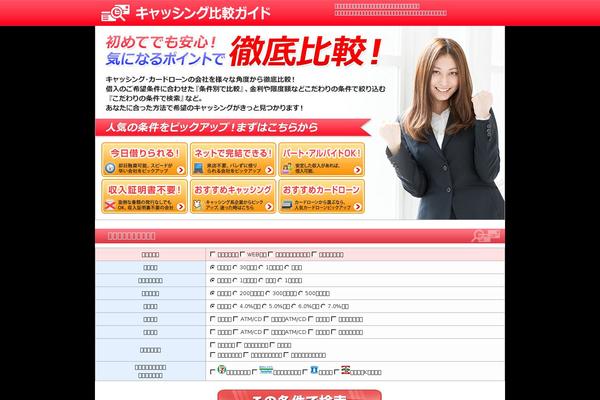Viewport: 600px width, 400px height.
Task: Open the 収入証明書不要! banner title
Action: point(145,190)
